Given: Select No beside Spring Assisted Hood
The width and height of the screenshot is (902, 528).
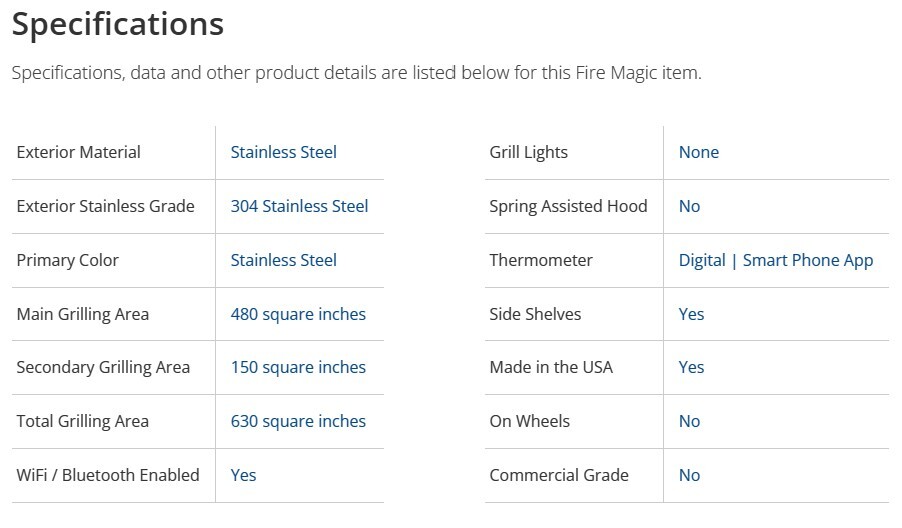Looking at the screenshot, I should point(689,206).
